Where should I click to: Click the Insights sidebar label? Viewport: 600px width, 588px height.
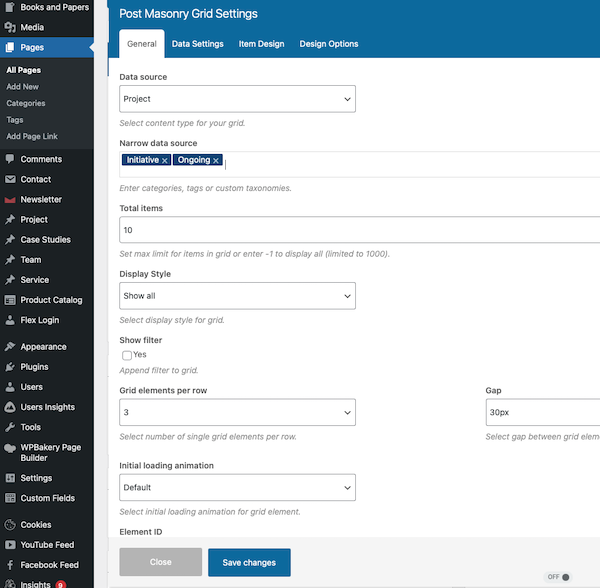36,584
